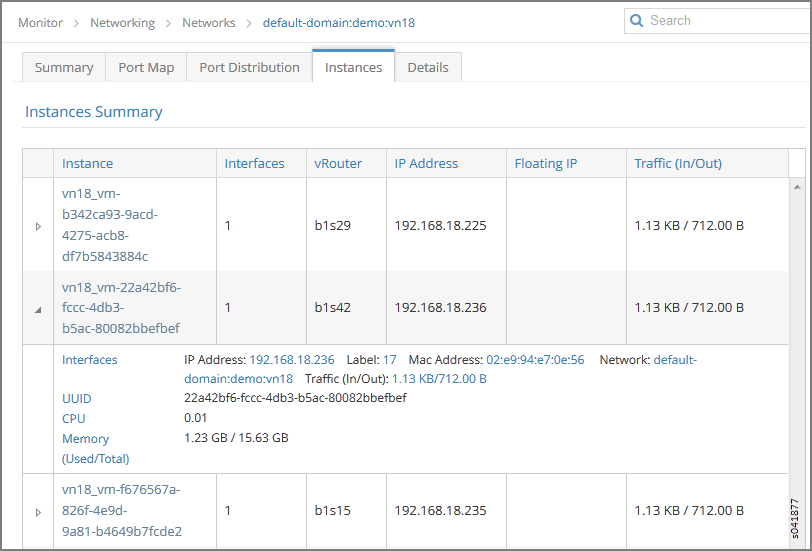The width and height of the screenshot is (812, 551).
Task: Sort by the vRouter column header
Action: coord(338,163)
